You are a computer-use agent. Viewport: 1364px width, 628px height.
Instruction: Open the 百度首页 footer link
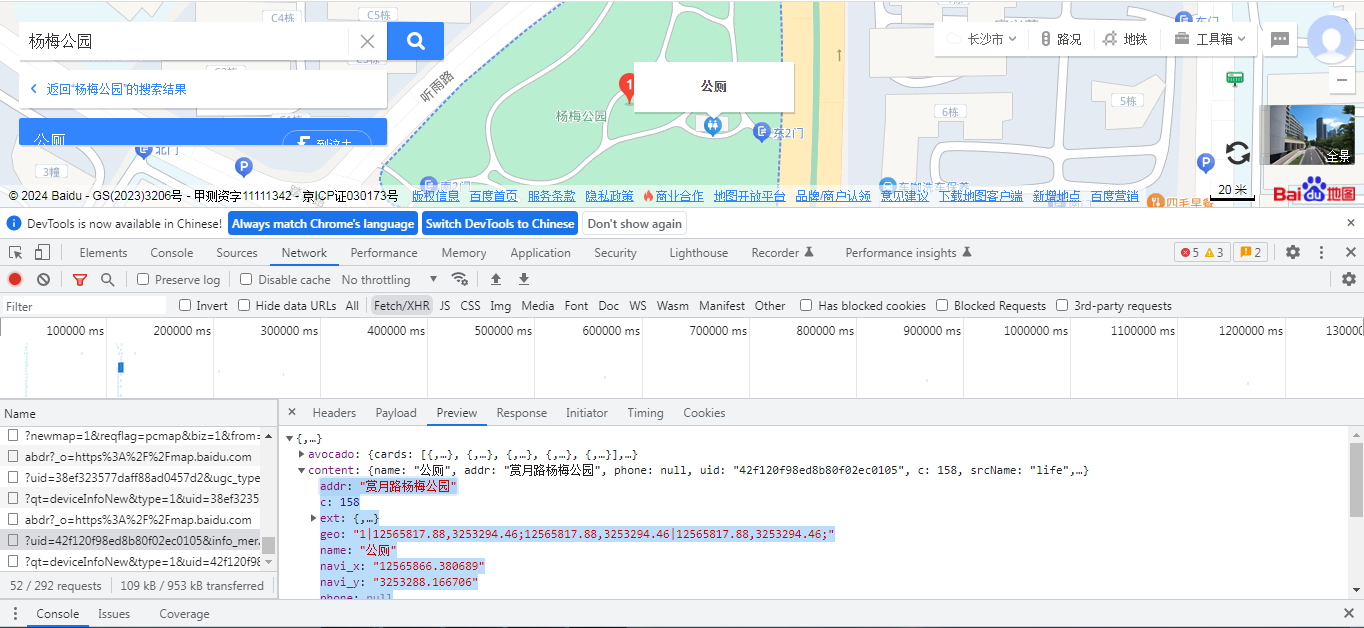coord(494,196)
